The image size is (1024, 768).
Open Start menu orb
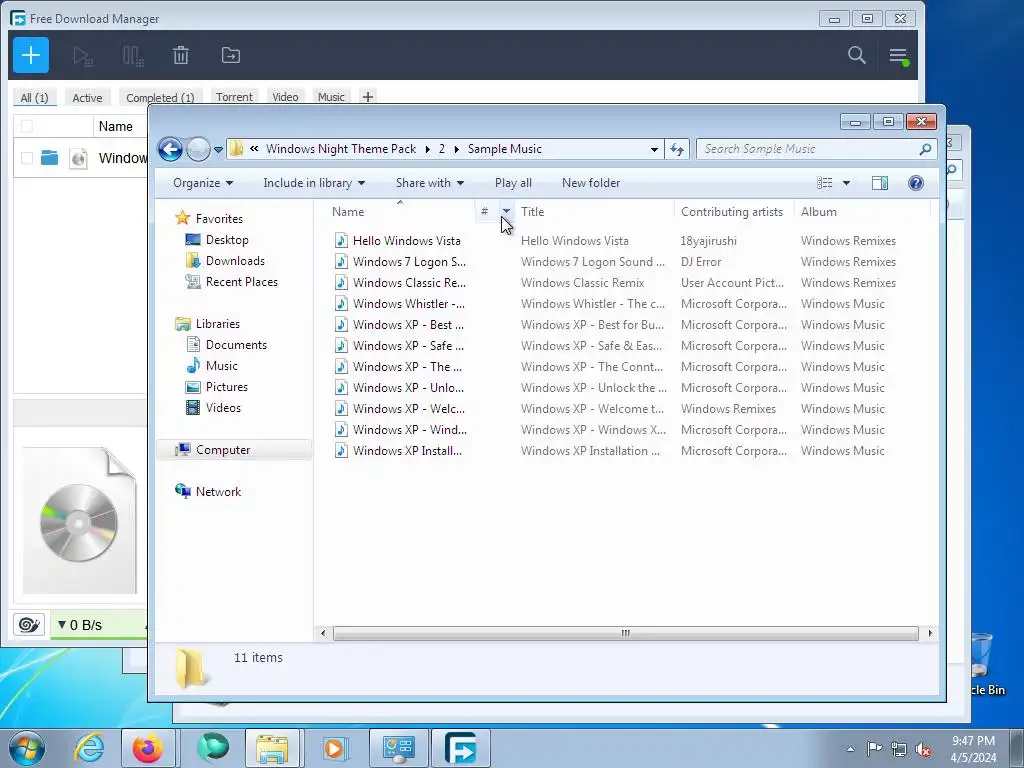[x=27, y=748]
